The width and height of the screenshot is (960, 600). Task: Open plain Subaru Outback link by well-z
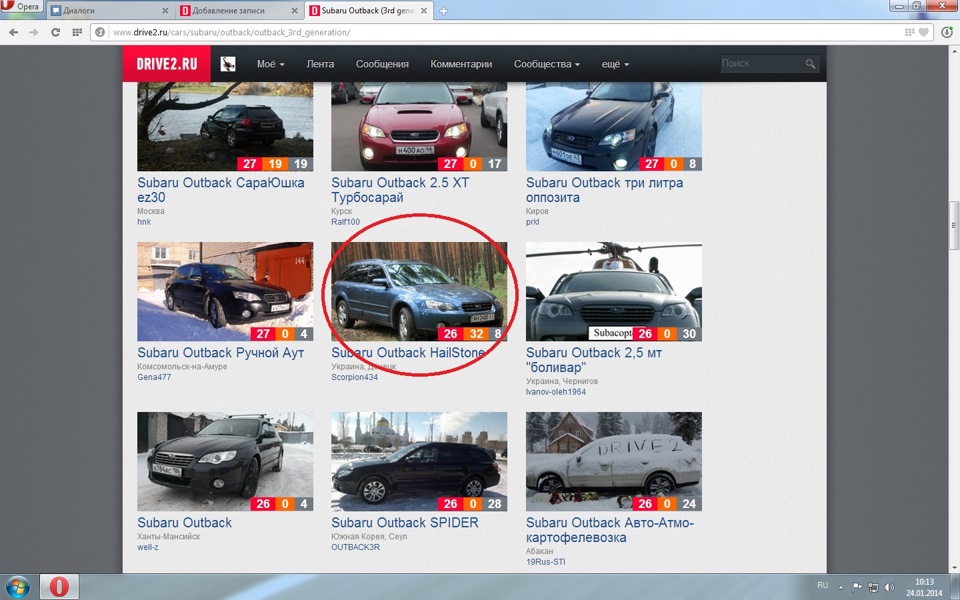click(184, 523)
